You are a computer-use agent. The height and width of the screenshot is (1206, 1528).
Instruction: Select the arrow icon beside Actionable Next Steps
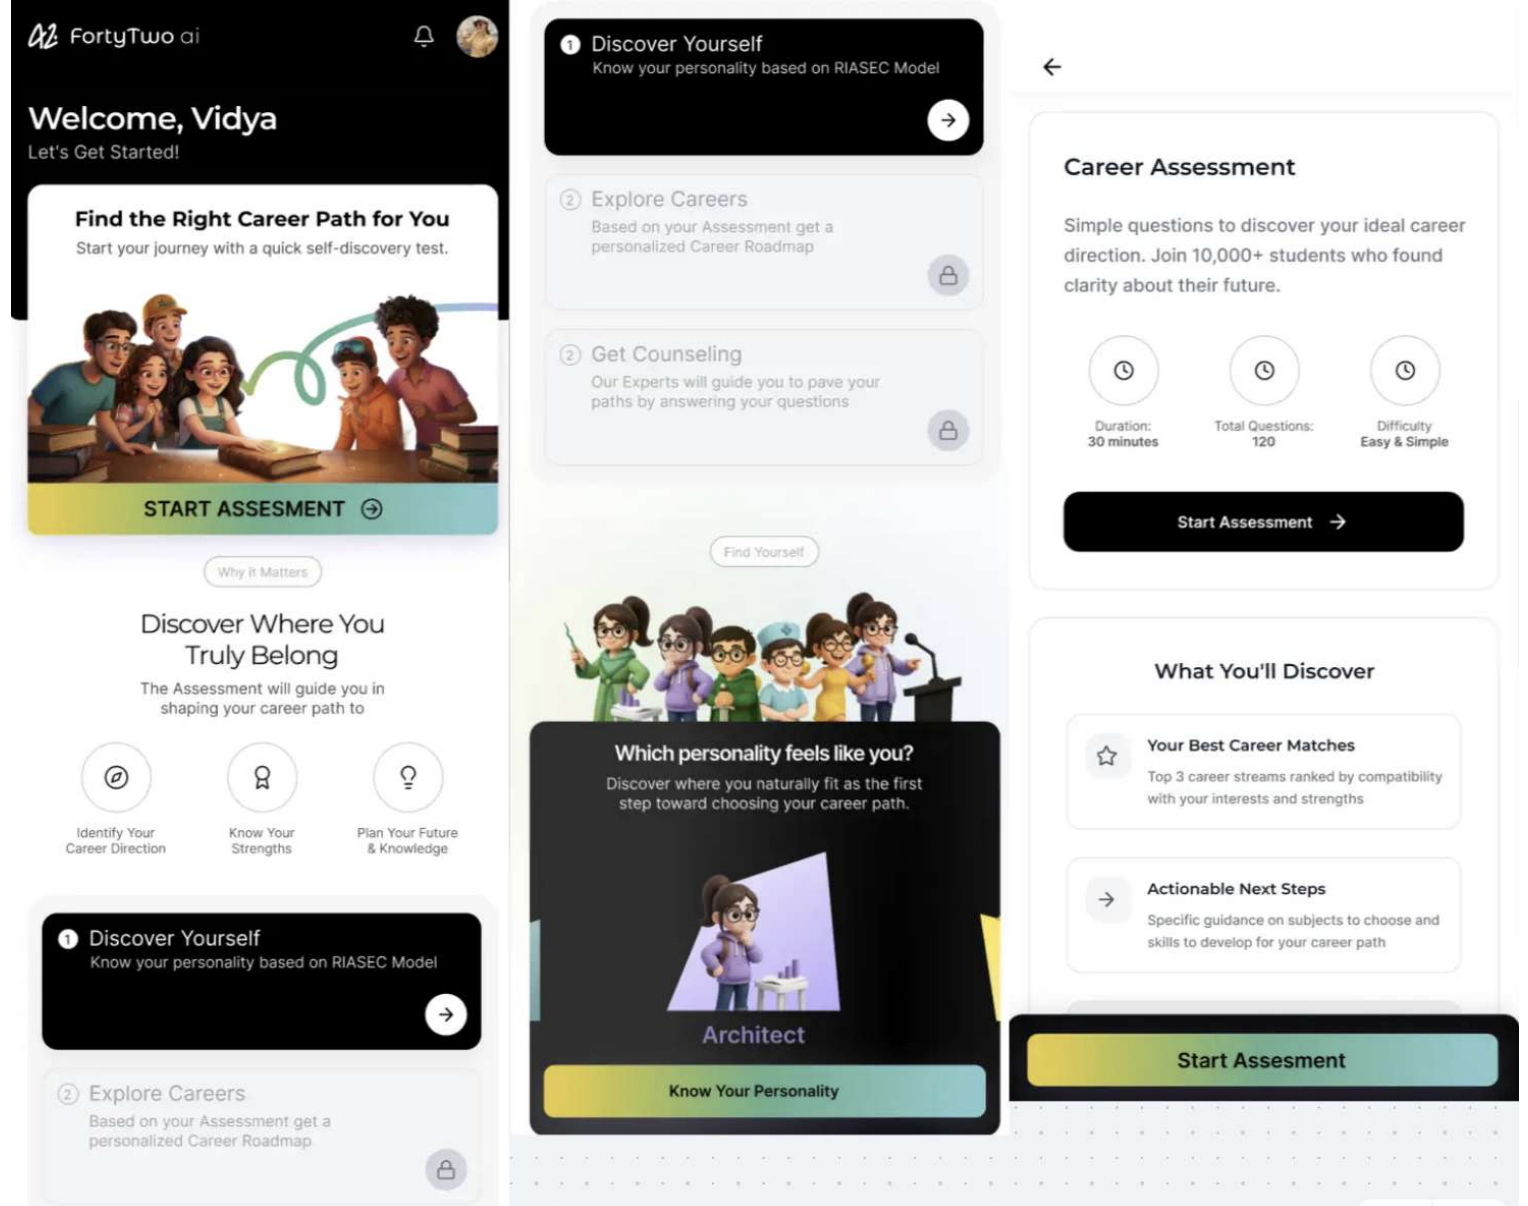1106,899
